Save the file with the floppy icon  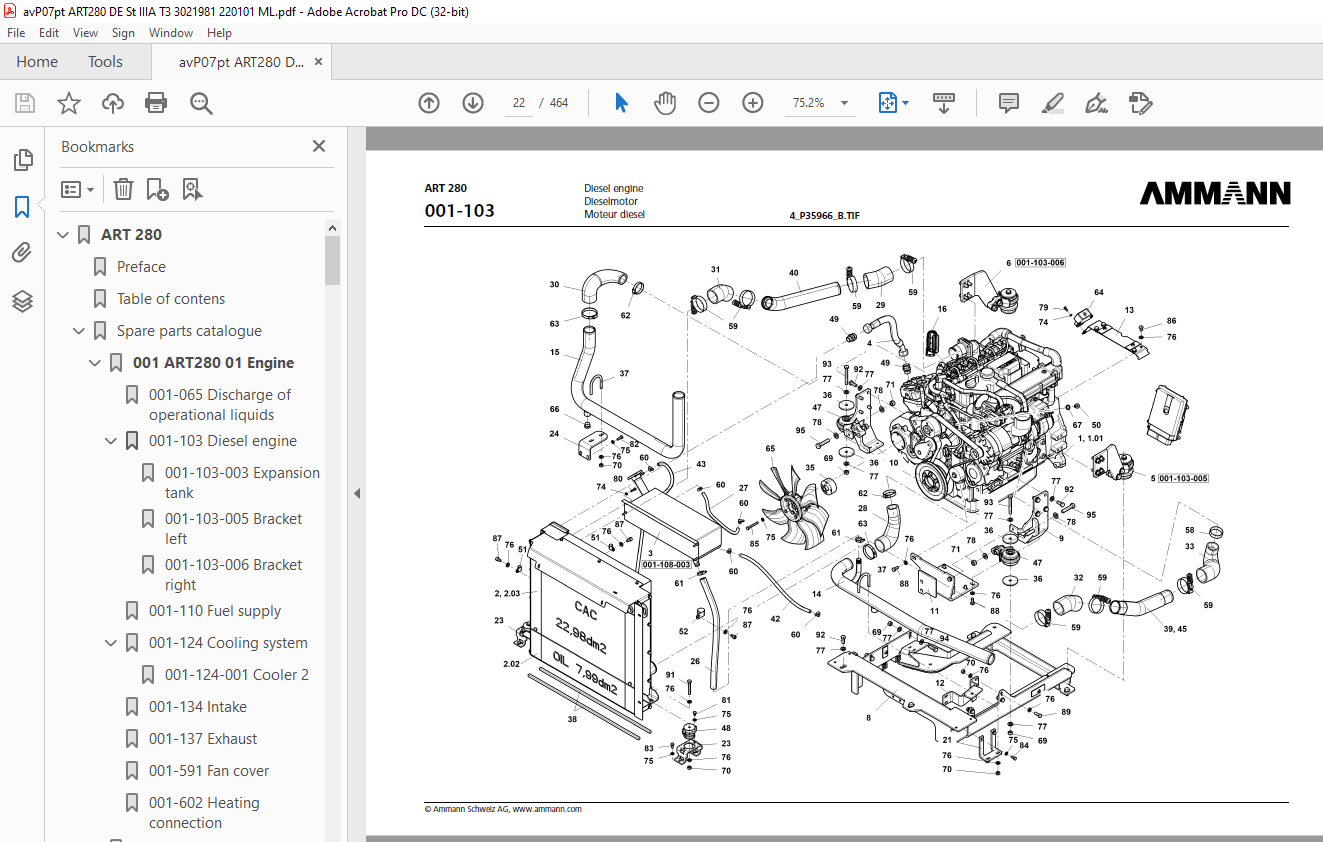click(x=25, y=103)
